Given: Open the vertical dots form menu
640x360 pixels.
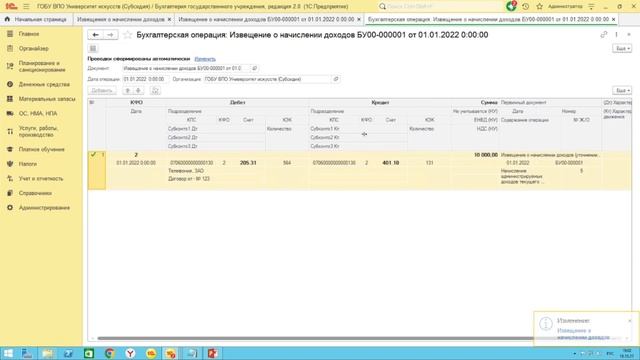Looking at the screenshot, I should point(616,35).
